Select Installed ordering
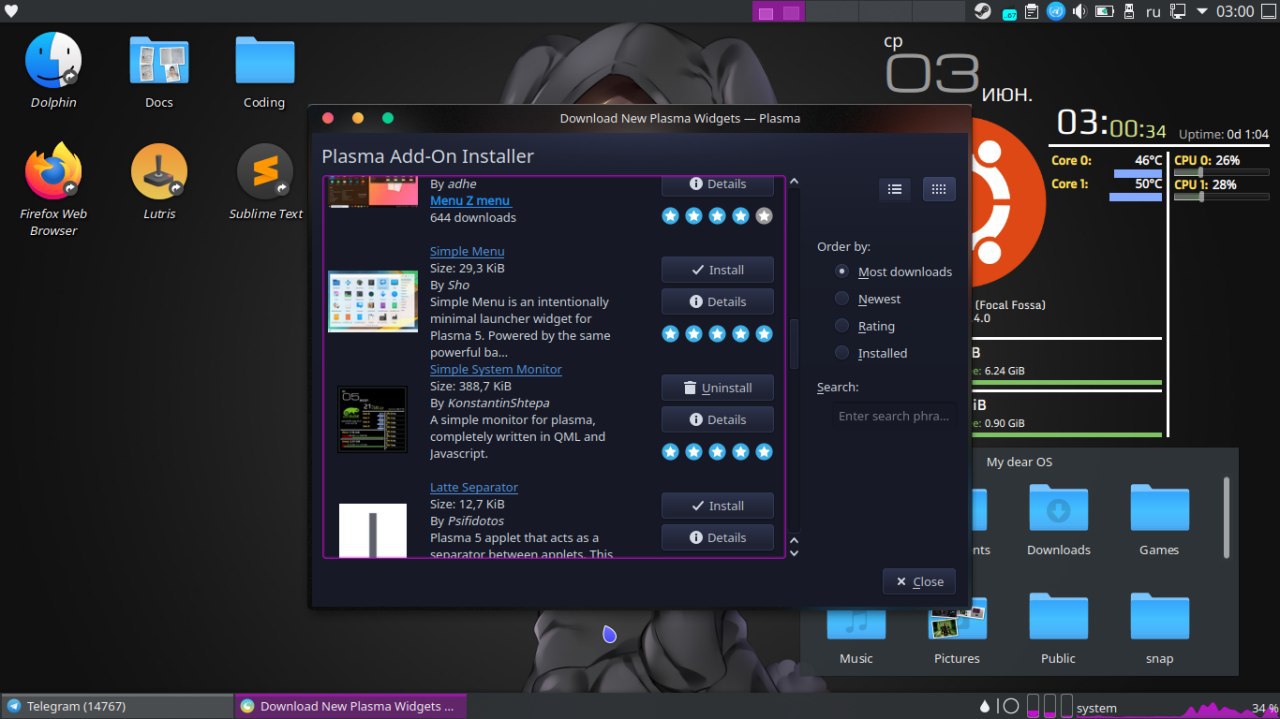 871,353
